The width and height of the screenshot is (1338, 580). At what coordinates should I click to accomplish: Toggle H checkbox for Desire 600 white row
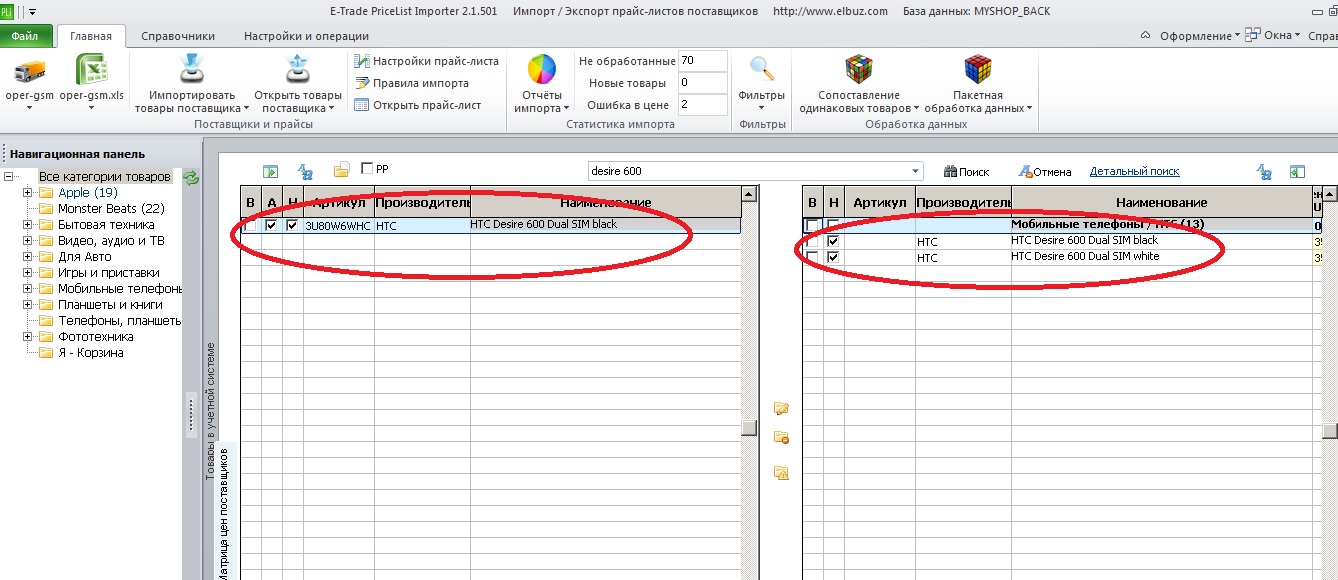click(834, 258)
